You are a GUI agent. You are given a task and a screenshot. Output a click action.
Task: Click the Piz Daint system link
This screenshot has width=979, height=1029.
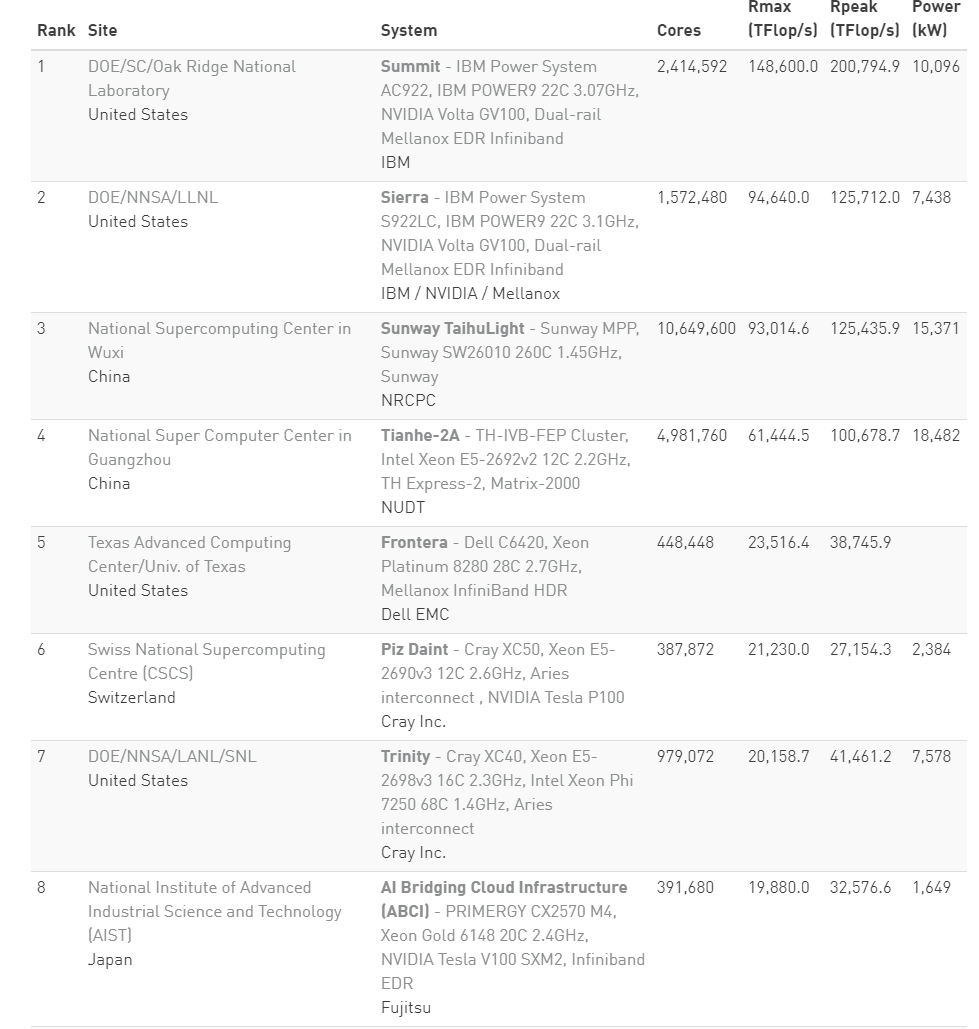click(x=414, y=649)
